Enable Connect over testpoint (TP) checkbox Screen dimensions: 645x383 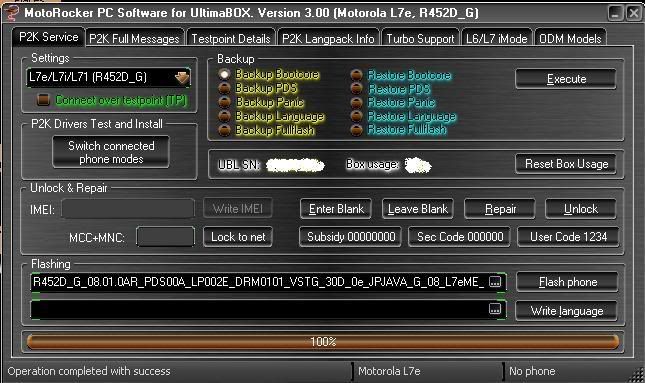43,100
